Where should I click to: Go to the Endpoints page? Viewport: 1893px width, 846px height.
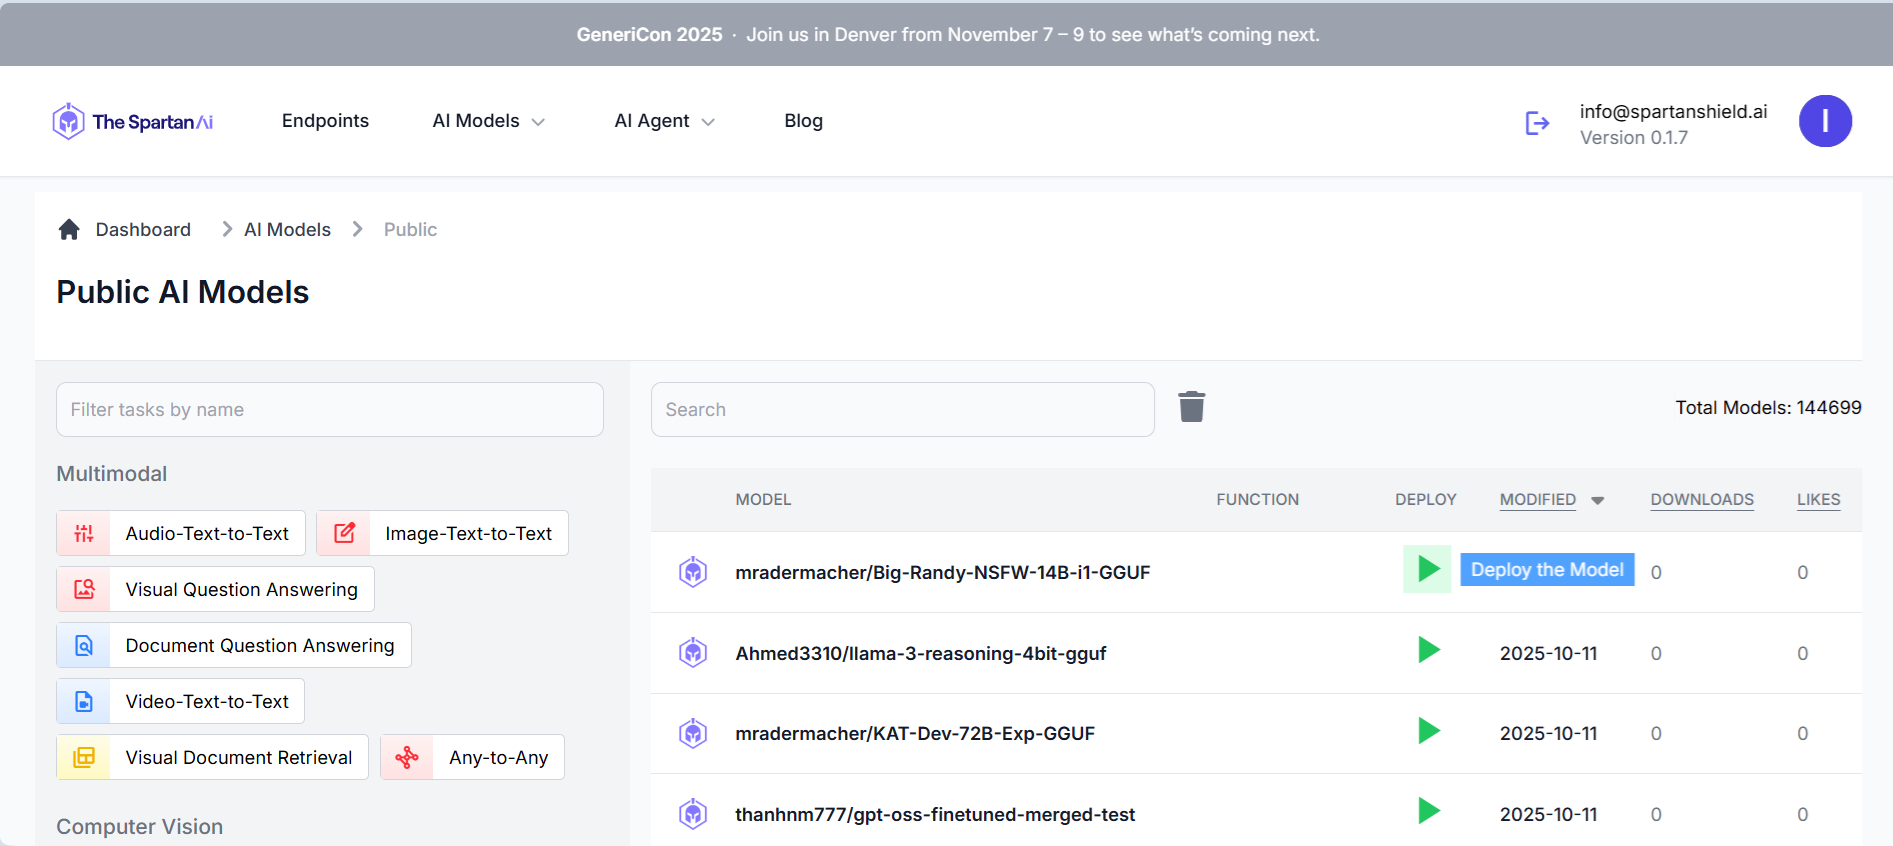(x=325, y=121)
